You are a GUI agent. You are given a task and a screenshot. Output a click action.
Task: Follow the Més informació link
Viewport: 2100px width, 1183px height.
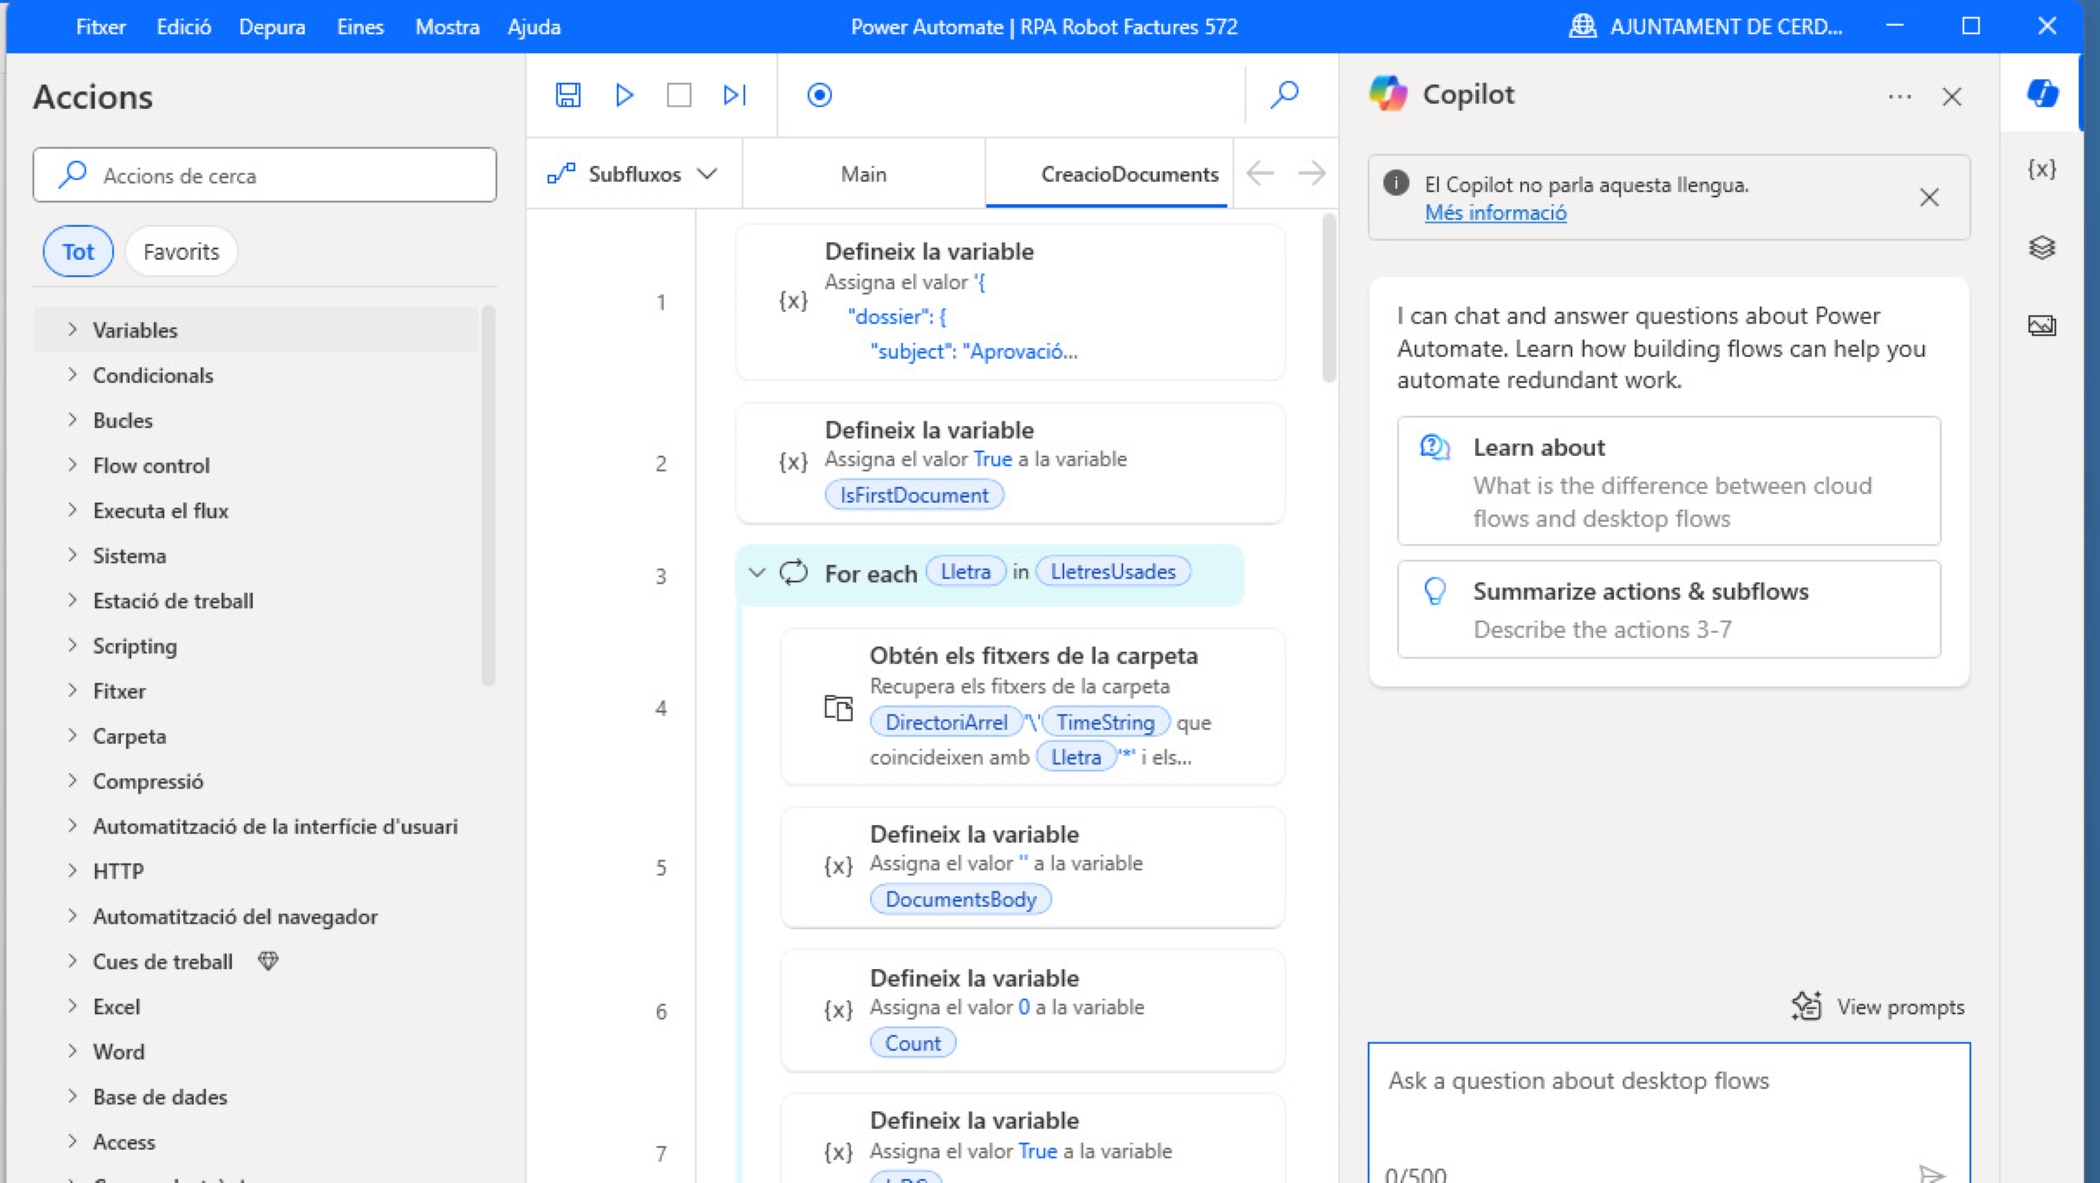click(1495, 213)
